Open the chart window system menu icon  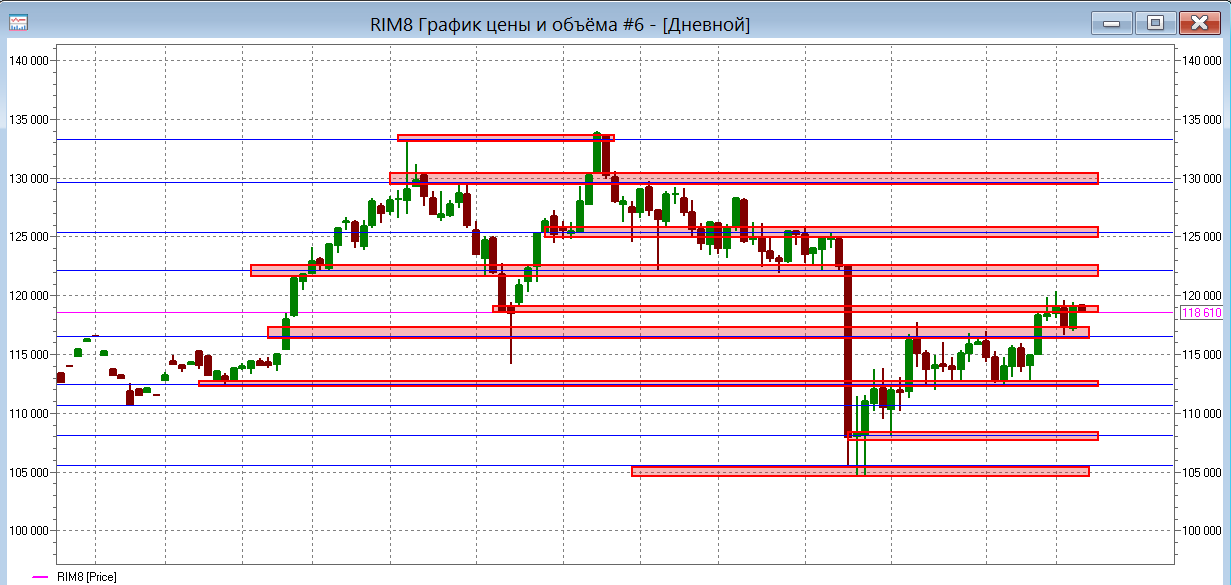18,22
